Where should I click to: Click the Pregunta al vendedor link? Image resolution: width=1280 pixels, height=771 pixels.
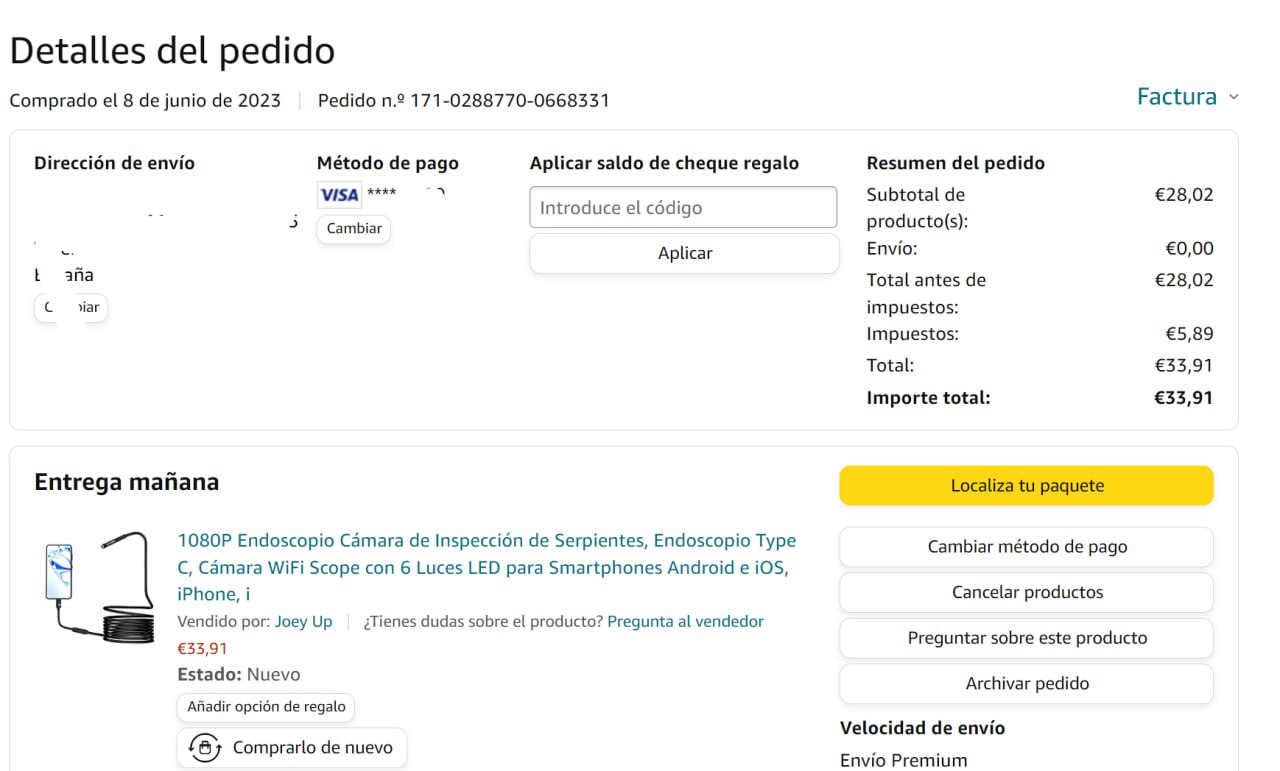(x=685, y=622)
